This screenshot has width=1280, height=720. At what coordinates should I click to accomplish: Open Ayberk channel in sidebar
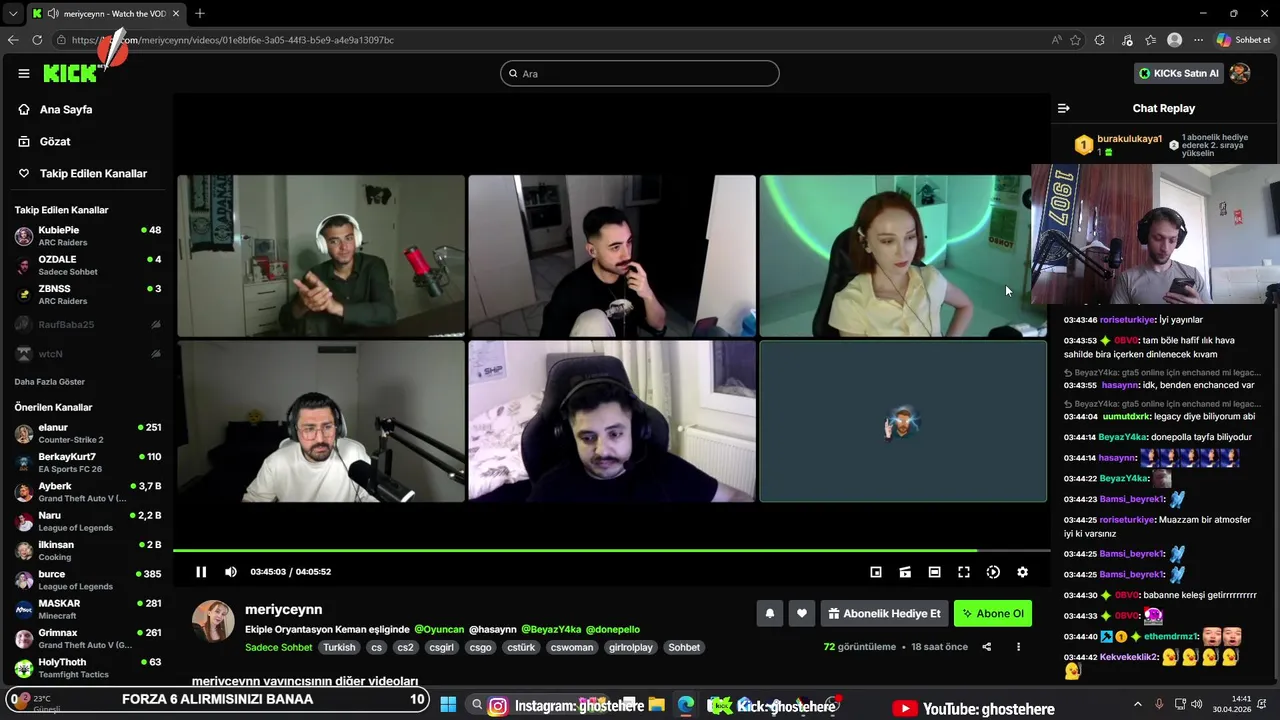pos(88,492)
